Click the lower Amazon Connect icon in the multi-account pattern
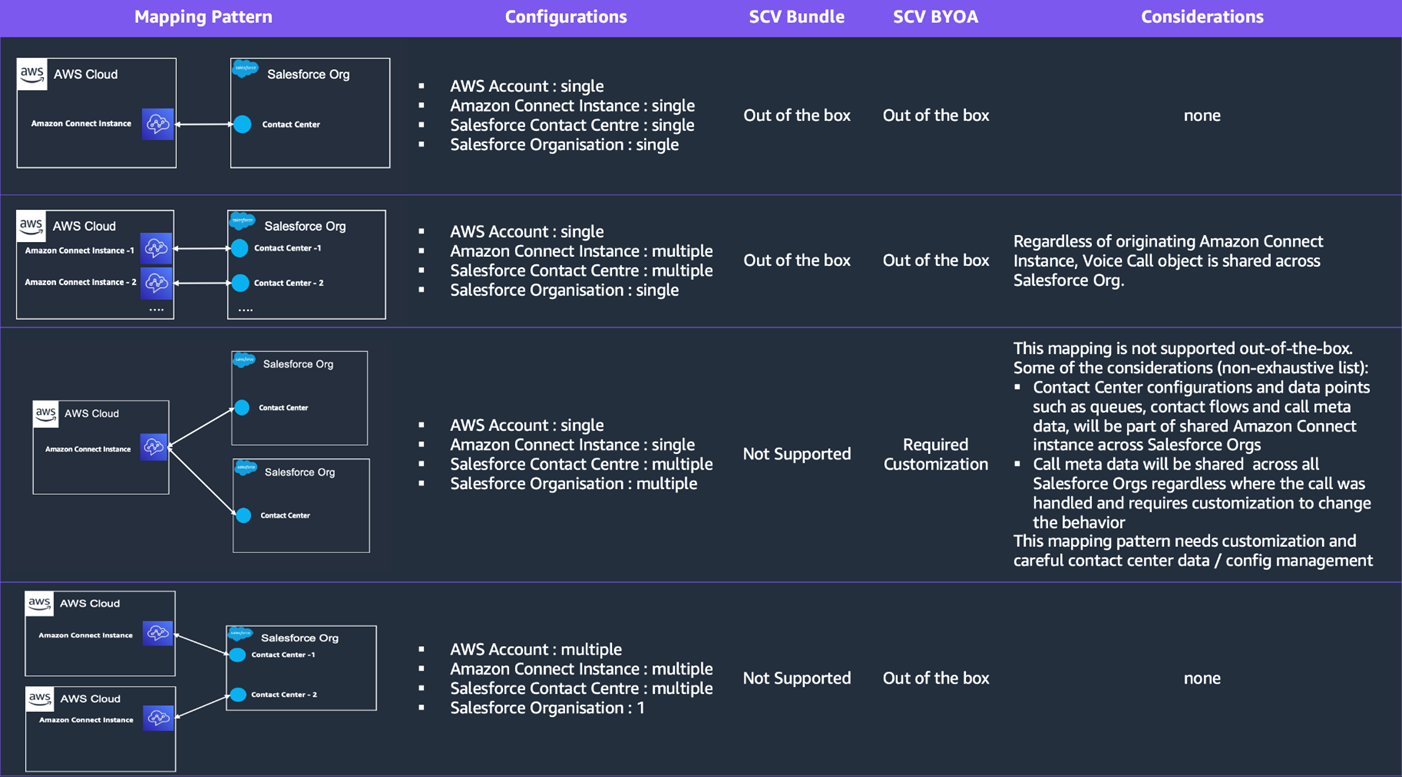 tap(157, 717)
